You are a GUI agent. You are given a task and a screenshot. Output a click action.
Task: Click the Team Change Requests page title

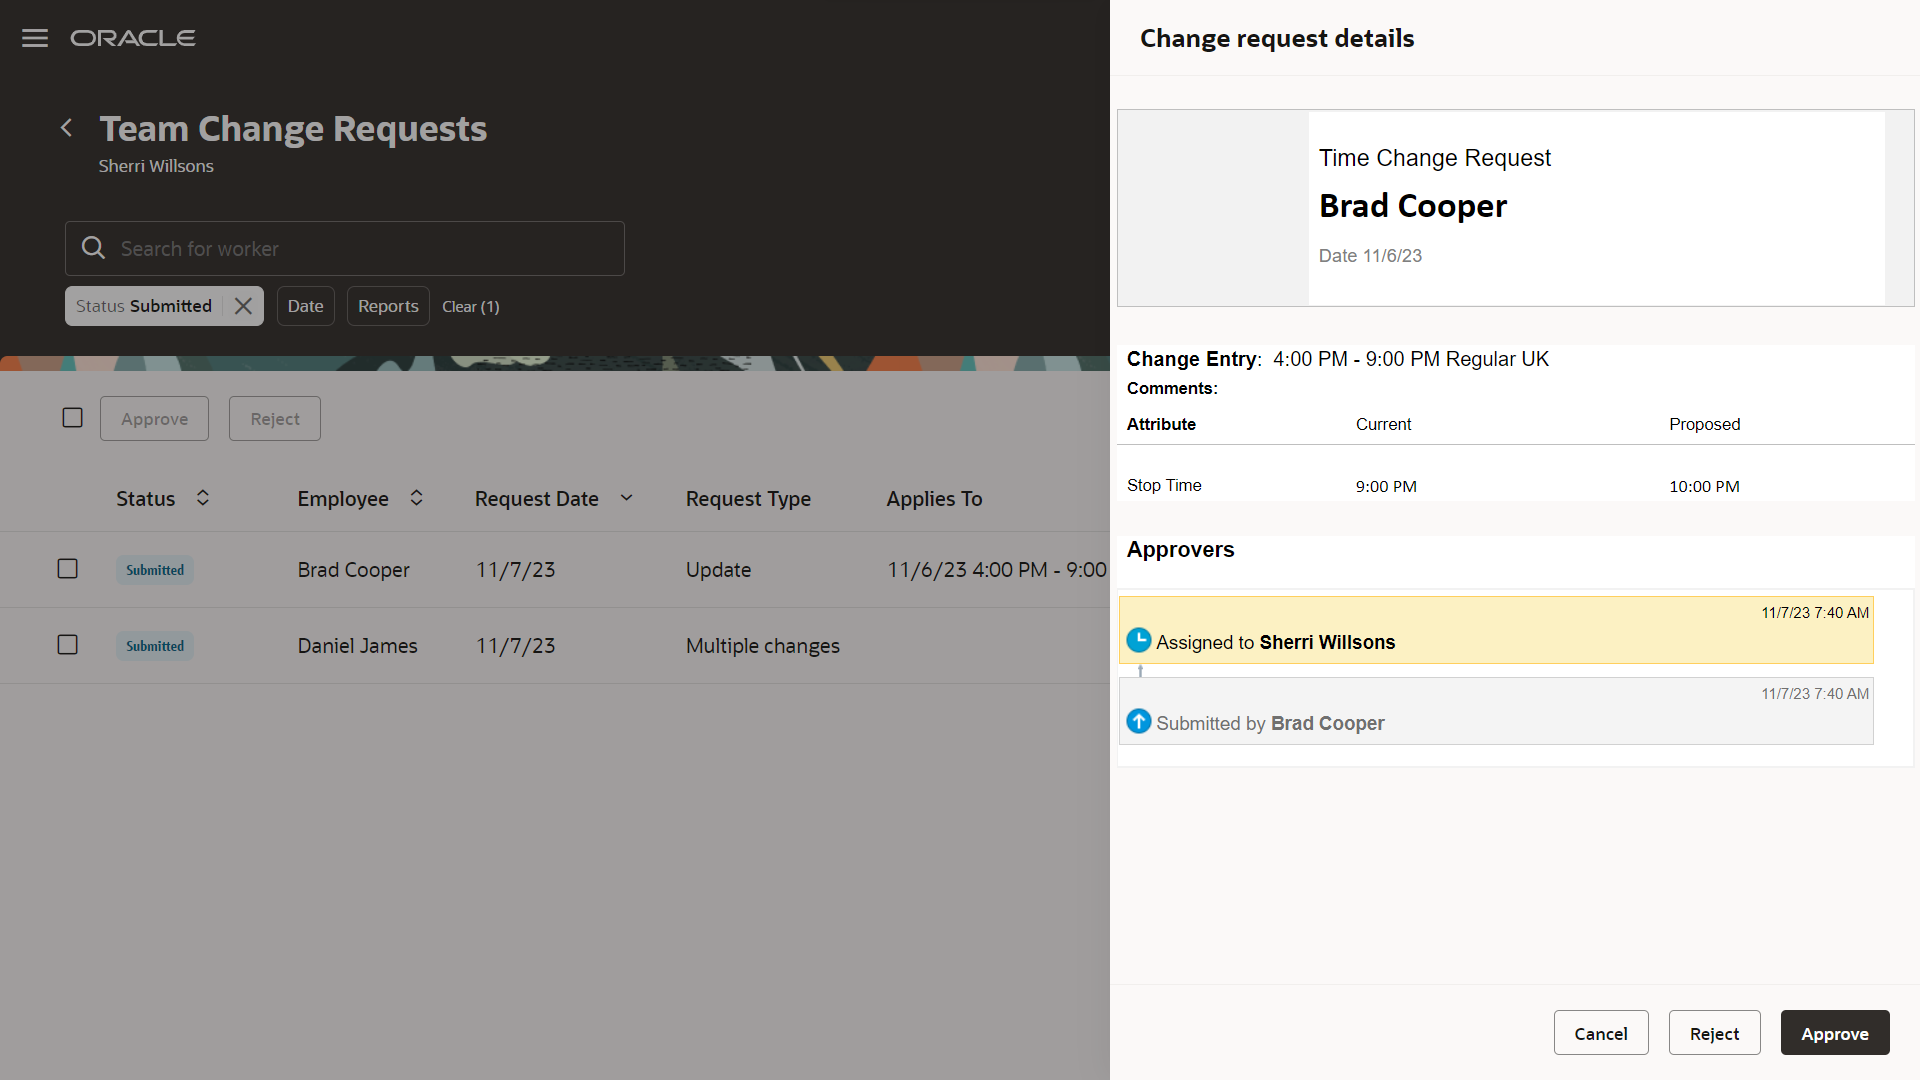tap(293, 128)
